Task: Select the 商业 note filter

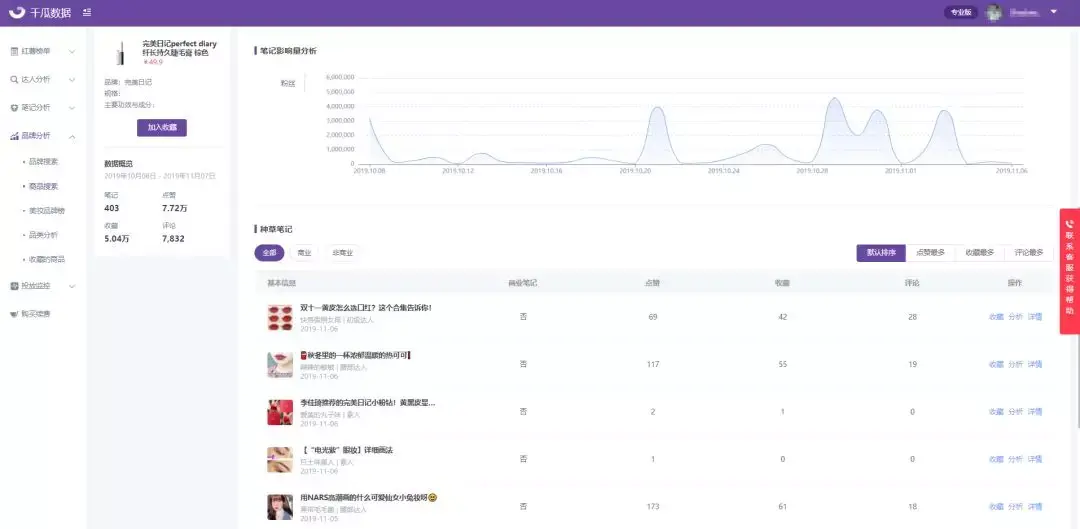Action: 304,253
